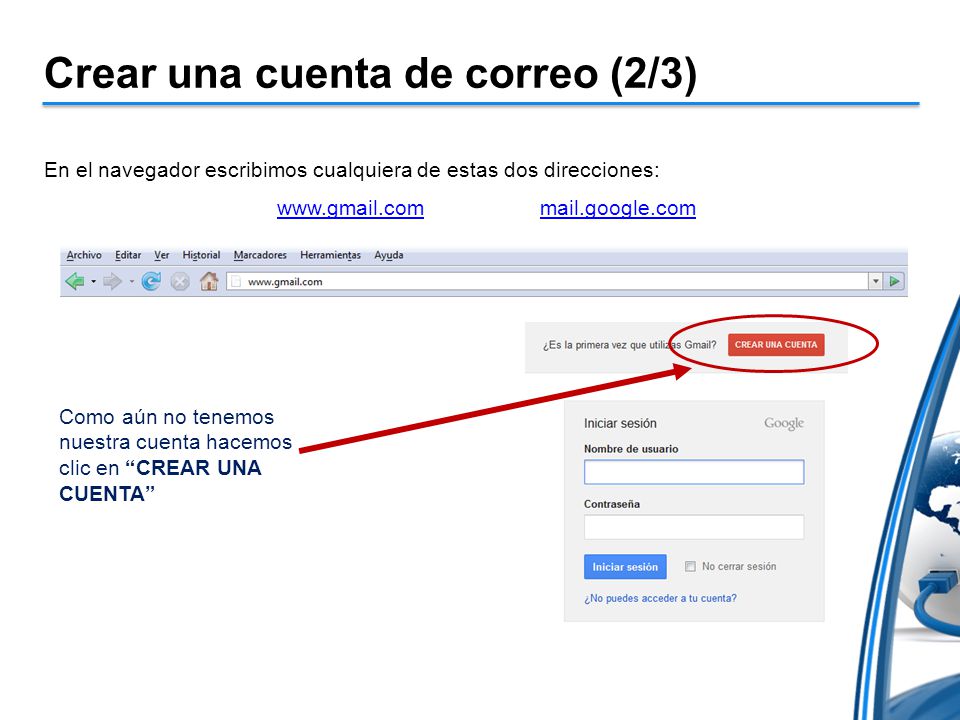The width and height of the screenshot is (960, 720).
Task: Open ¿No puedes acceder a tu cuenta? link
Action: click(660, 598)
